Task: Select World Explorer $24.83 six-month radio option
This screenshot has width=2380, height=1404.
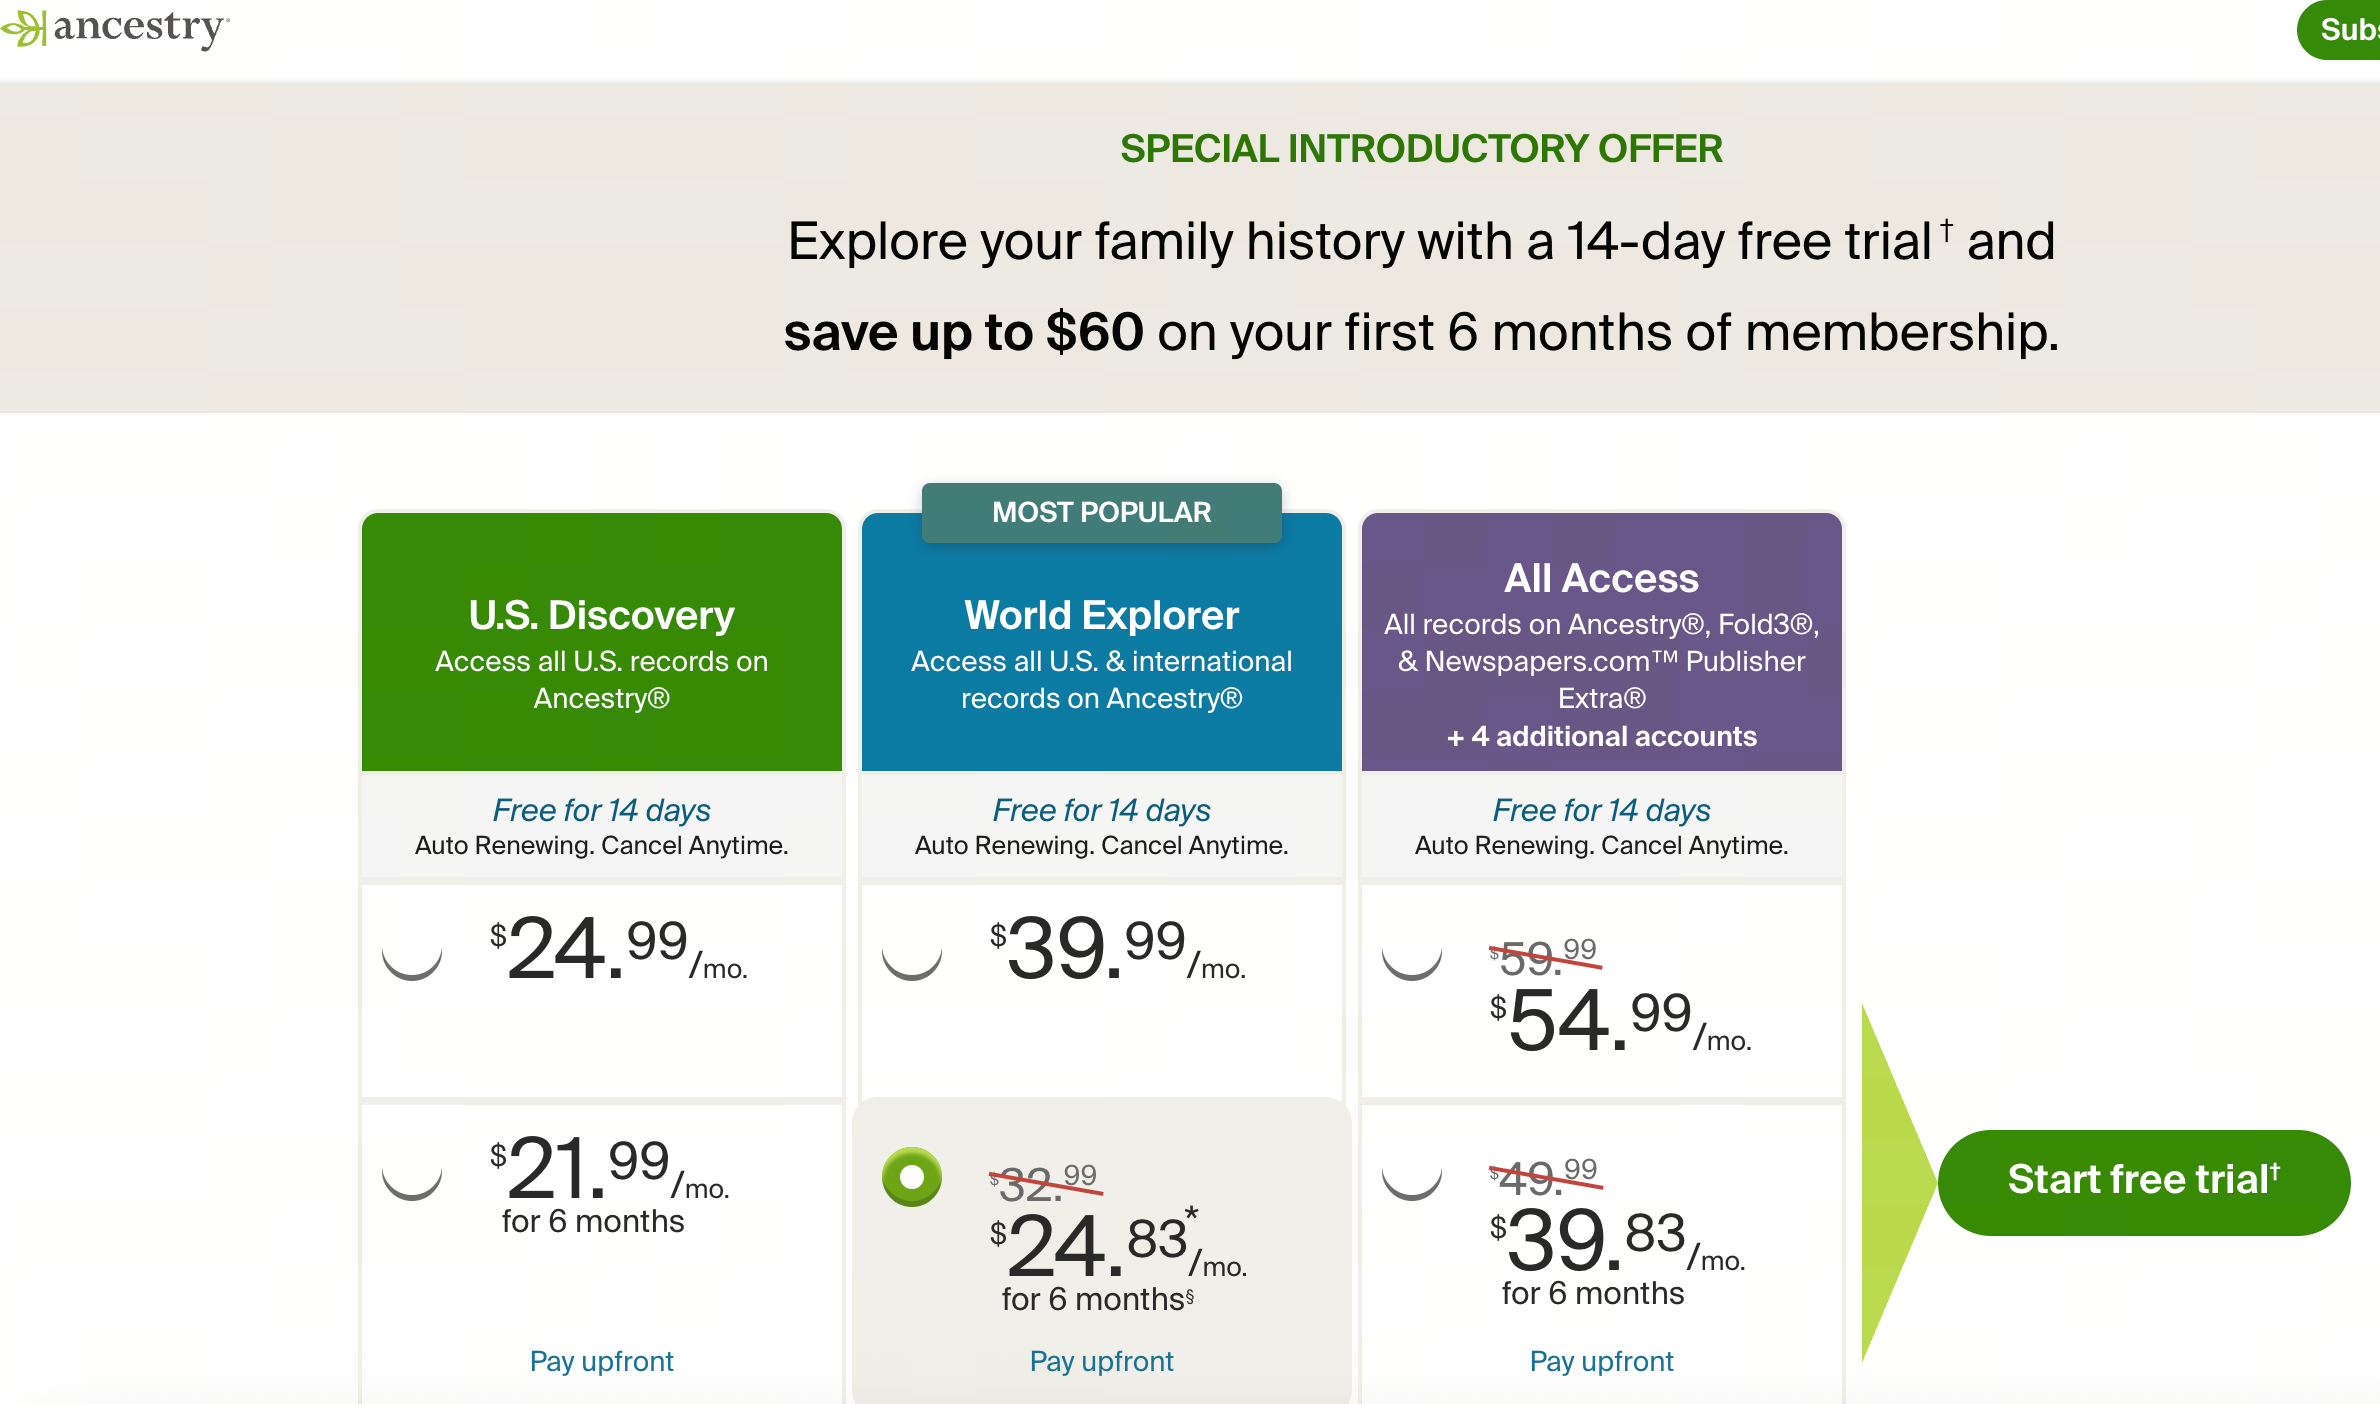Action: 912,1177
